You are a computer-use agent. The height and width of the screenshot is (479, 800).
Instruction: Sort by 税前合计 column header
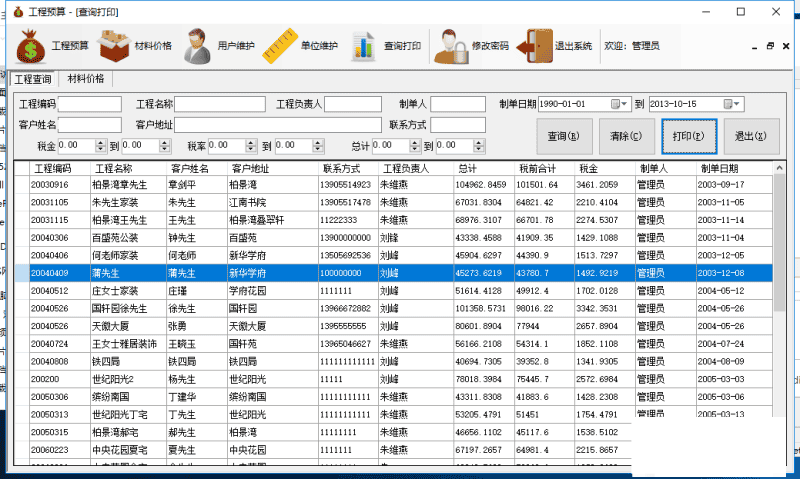click(x=544, y=168)
